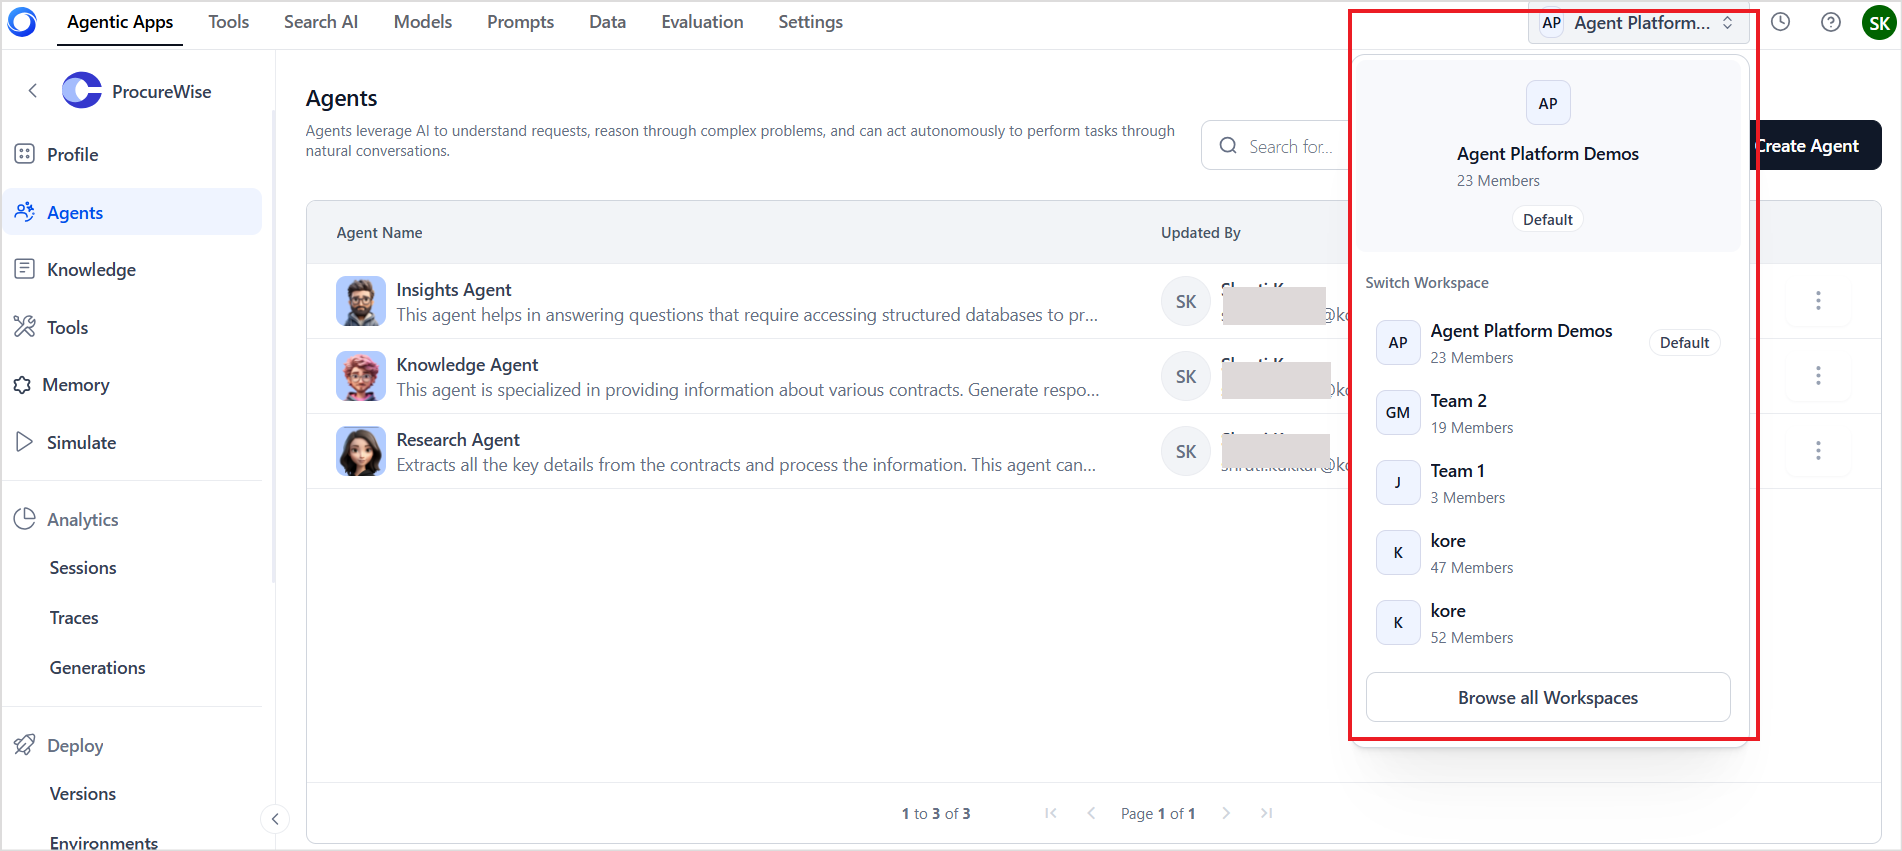Select the J avatar for Team 1
This screenshot has width=1902, height=851.
[1398, 482]
